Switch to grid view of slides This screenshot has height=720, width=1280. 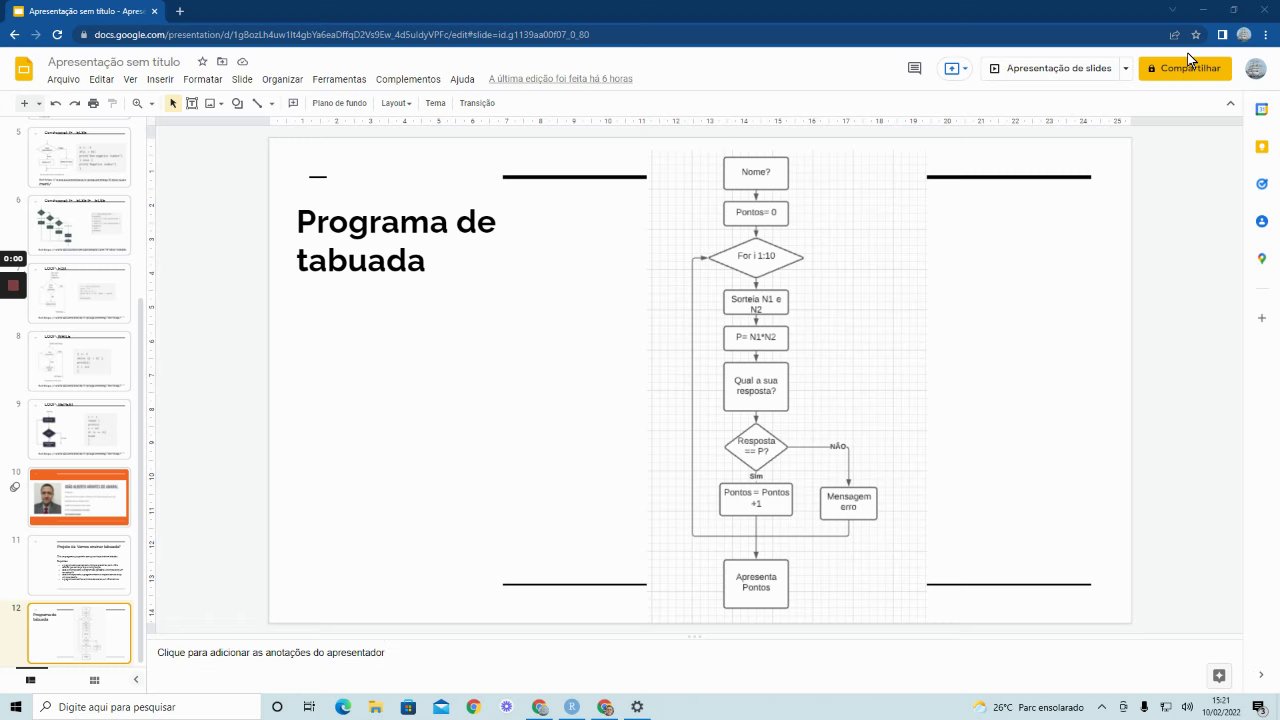pyautogui.click(x=94, y=680)
